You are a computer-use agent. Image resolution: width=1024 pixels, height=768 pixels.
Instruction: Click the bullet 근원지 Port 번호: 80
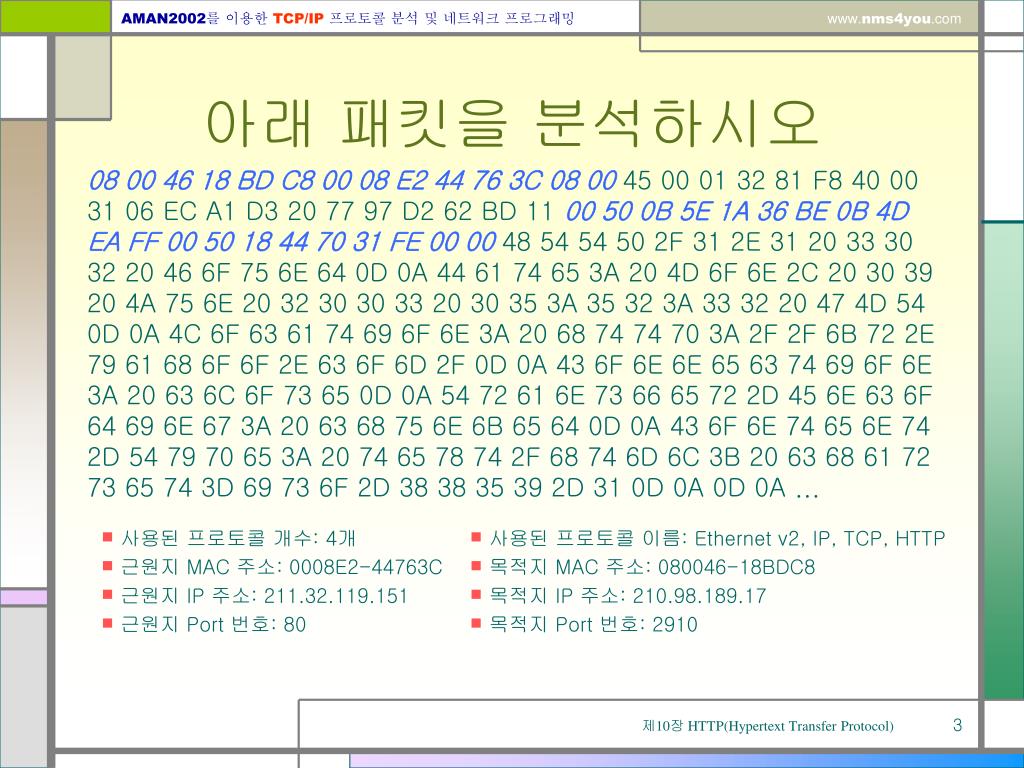tap(204, 624)
